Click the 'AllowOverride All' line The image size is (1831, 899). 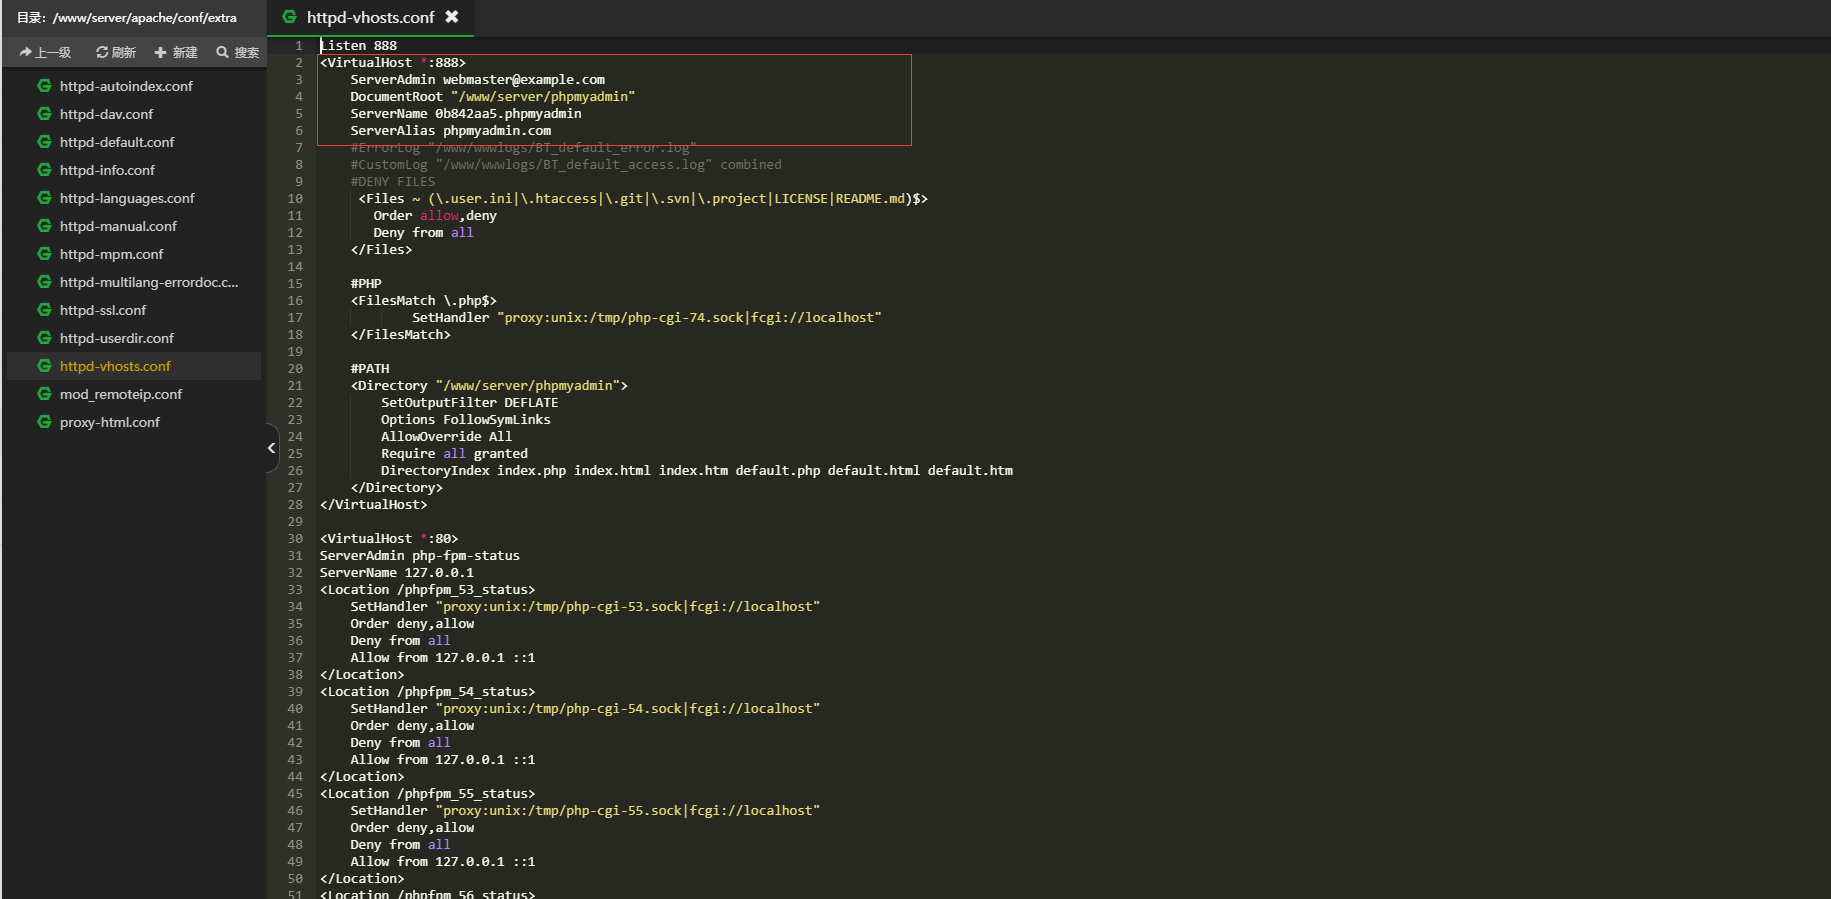click(446, 437)
